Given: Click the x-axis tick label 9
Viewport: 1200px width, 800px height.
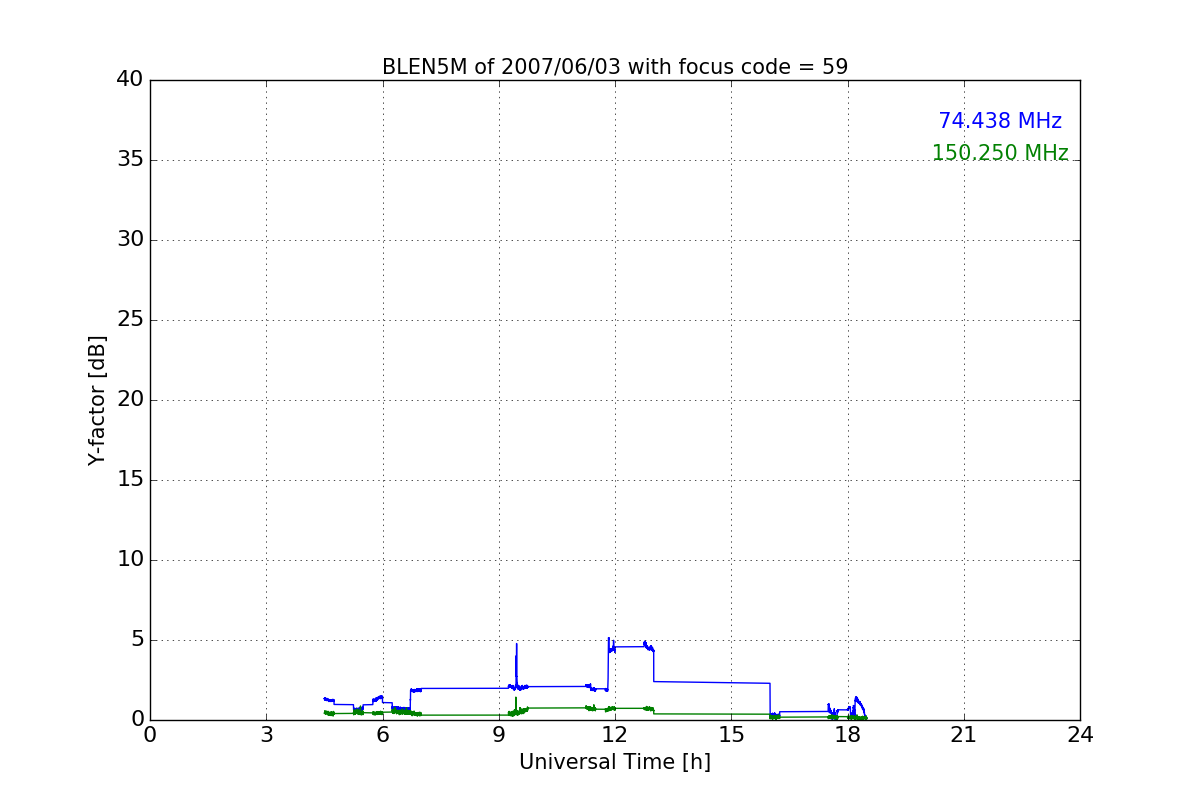Looking at the screenshot, I should coord(499,735).
